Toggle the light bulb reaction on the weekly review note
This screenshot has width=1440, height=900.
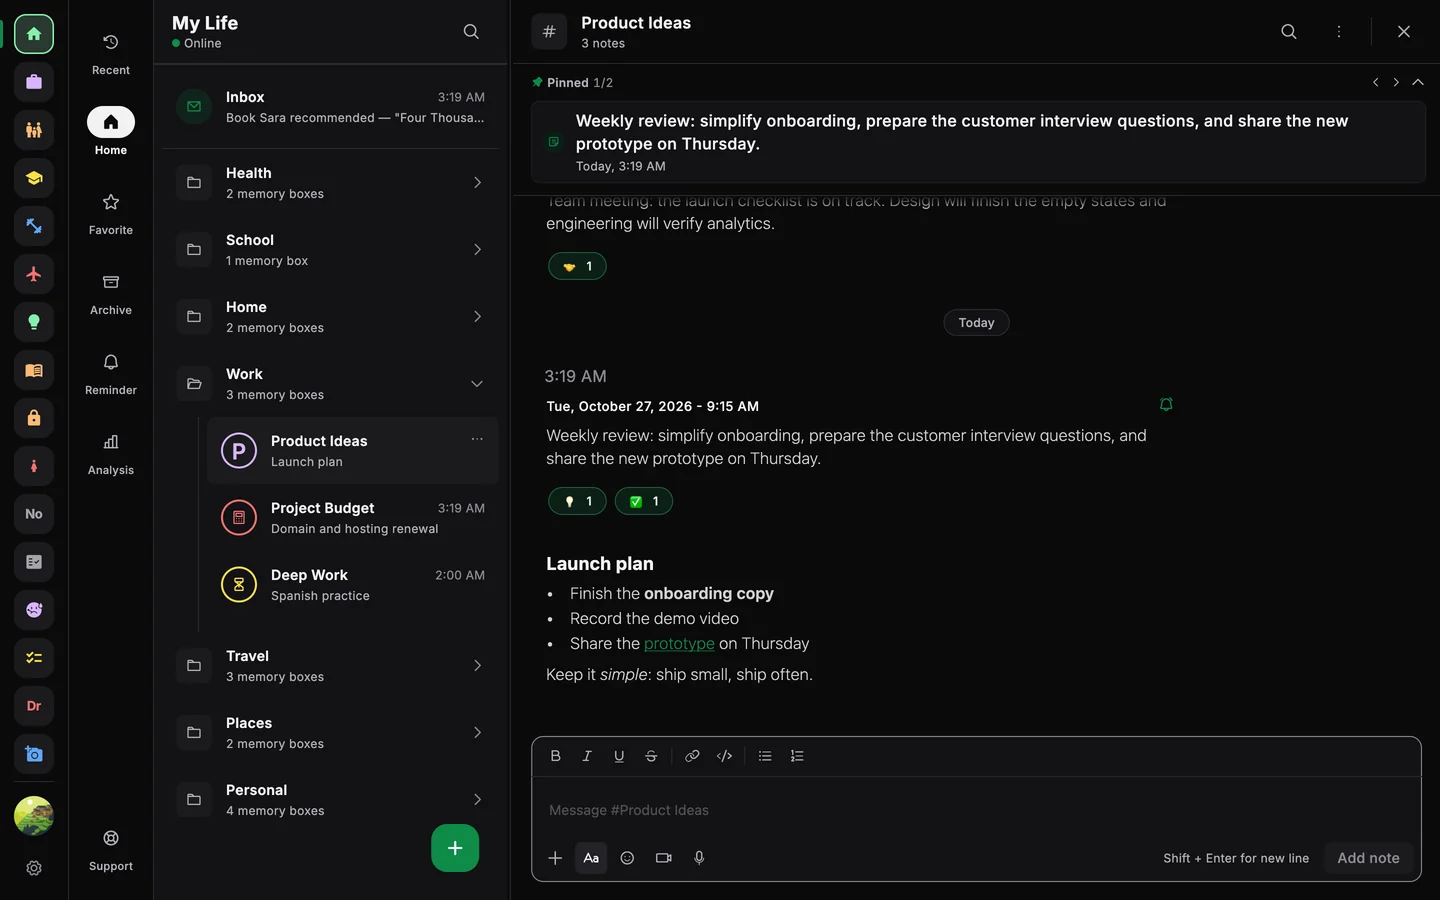coord(577,501)
